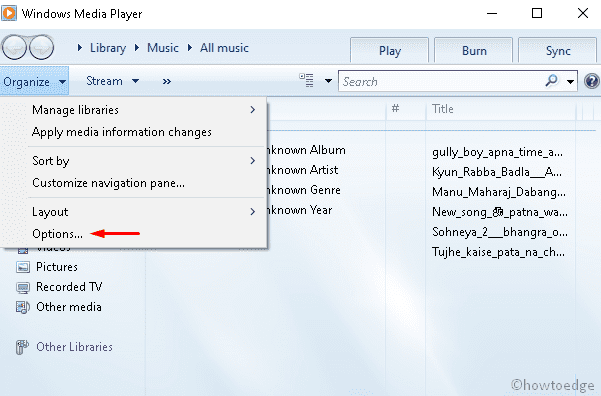
Task: Click the Other media icon
Action: (23, 307)
